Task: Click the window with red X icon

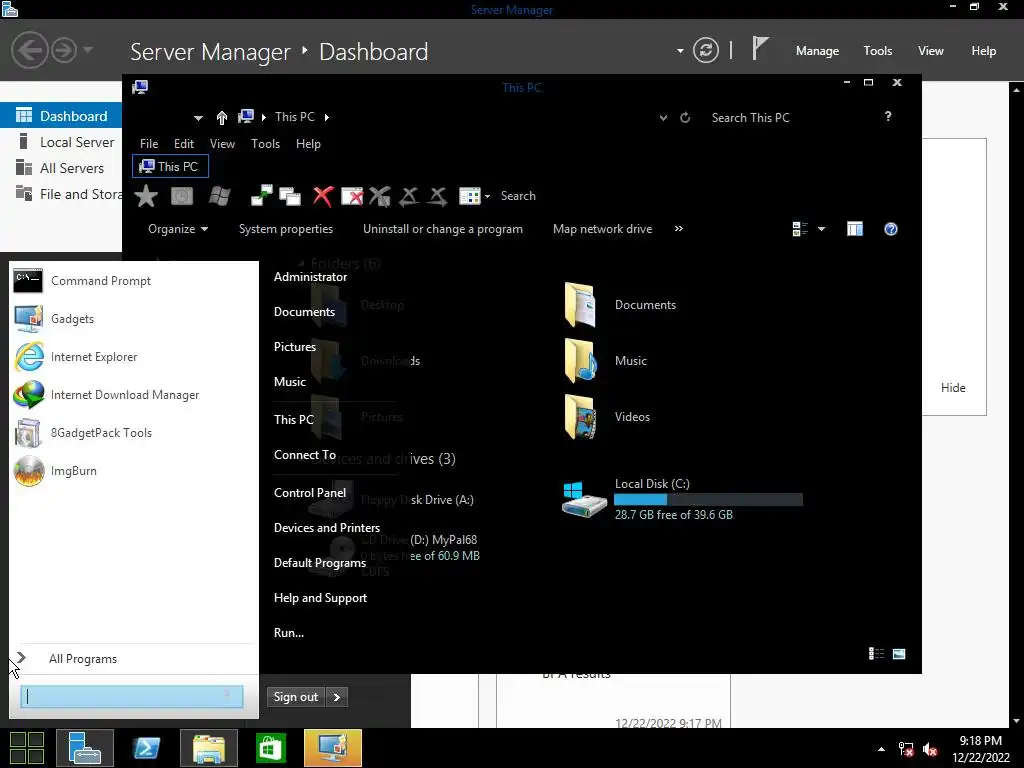Action: click(x=352, y=196)
